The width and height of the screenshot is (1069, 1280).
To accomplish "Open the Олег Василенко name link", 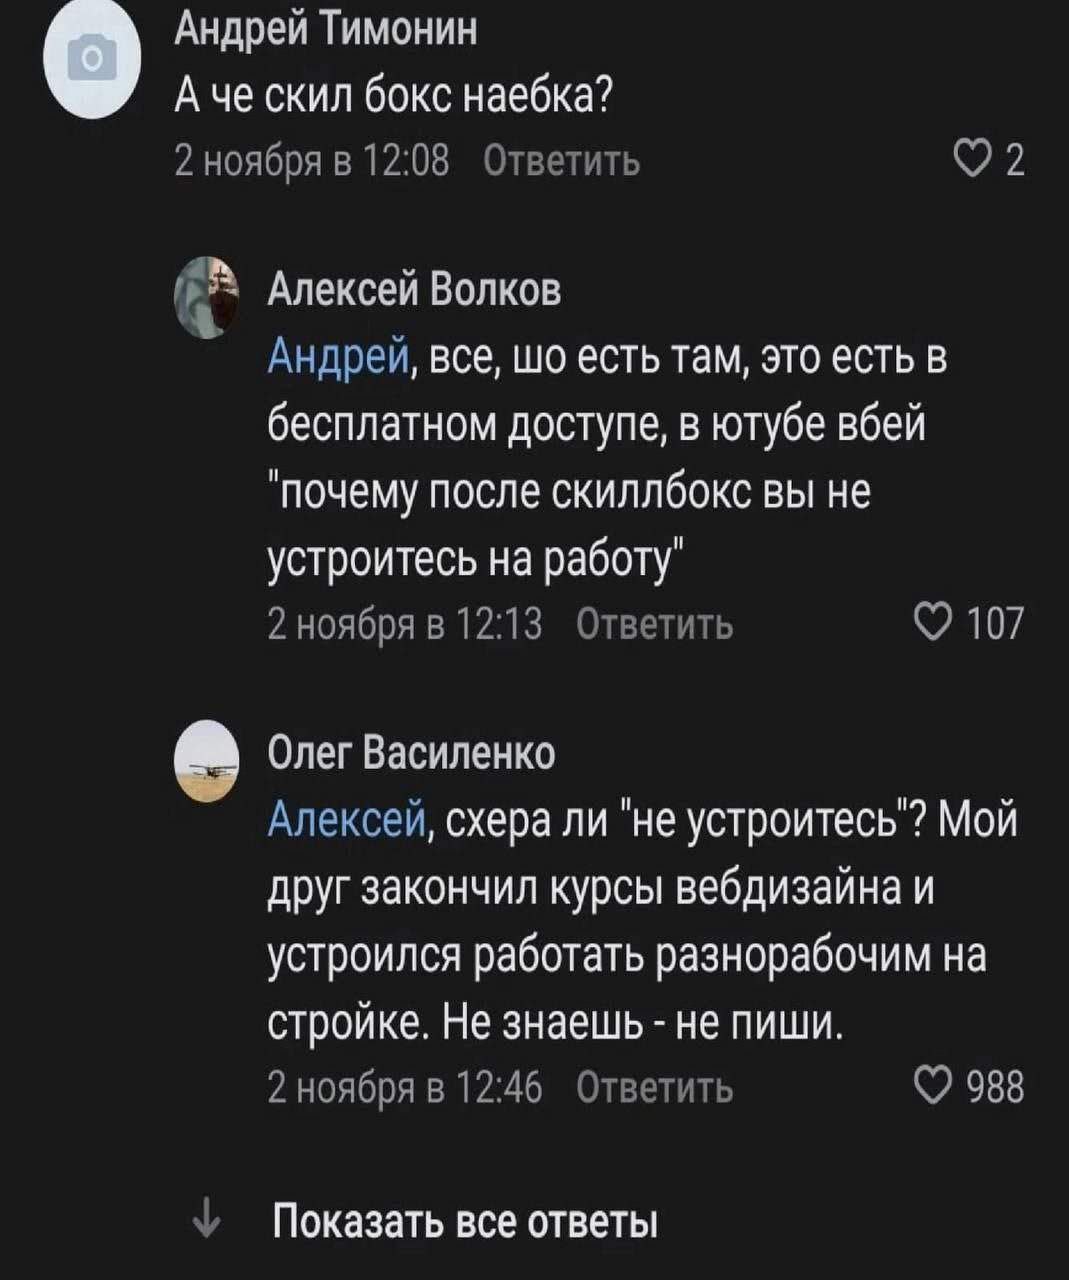I will [412, 753].
